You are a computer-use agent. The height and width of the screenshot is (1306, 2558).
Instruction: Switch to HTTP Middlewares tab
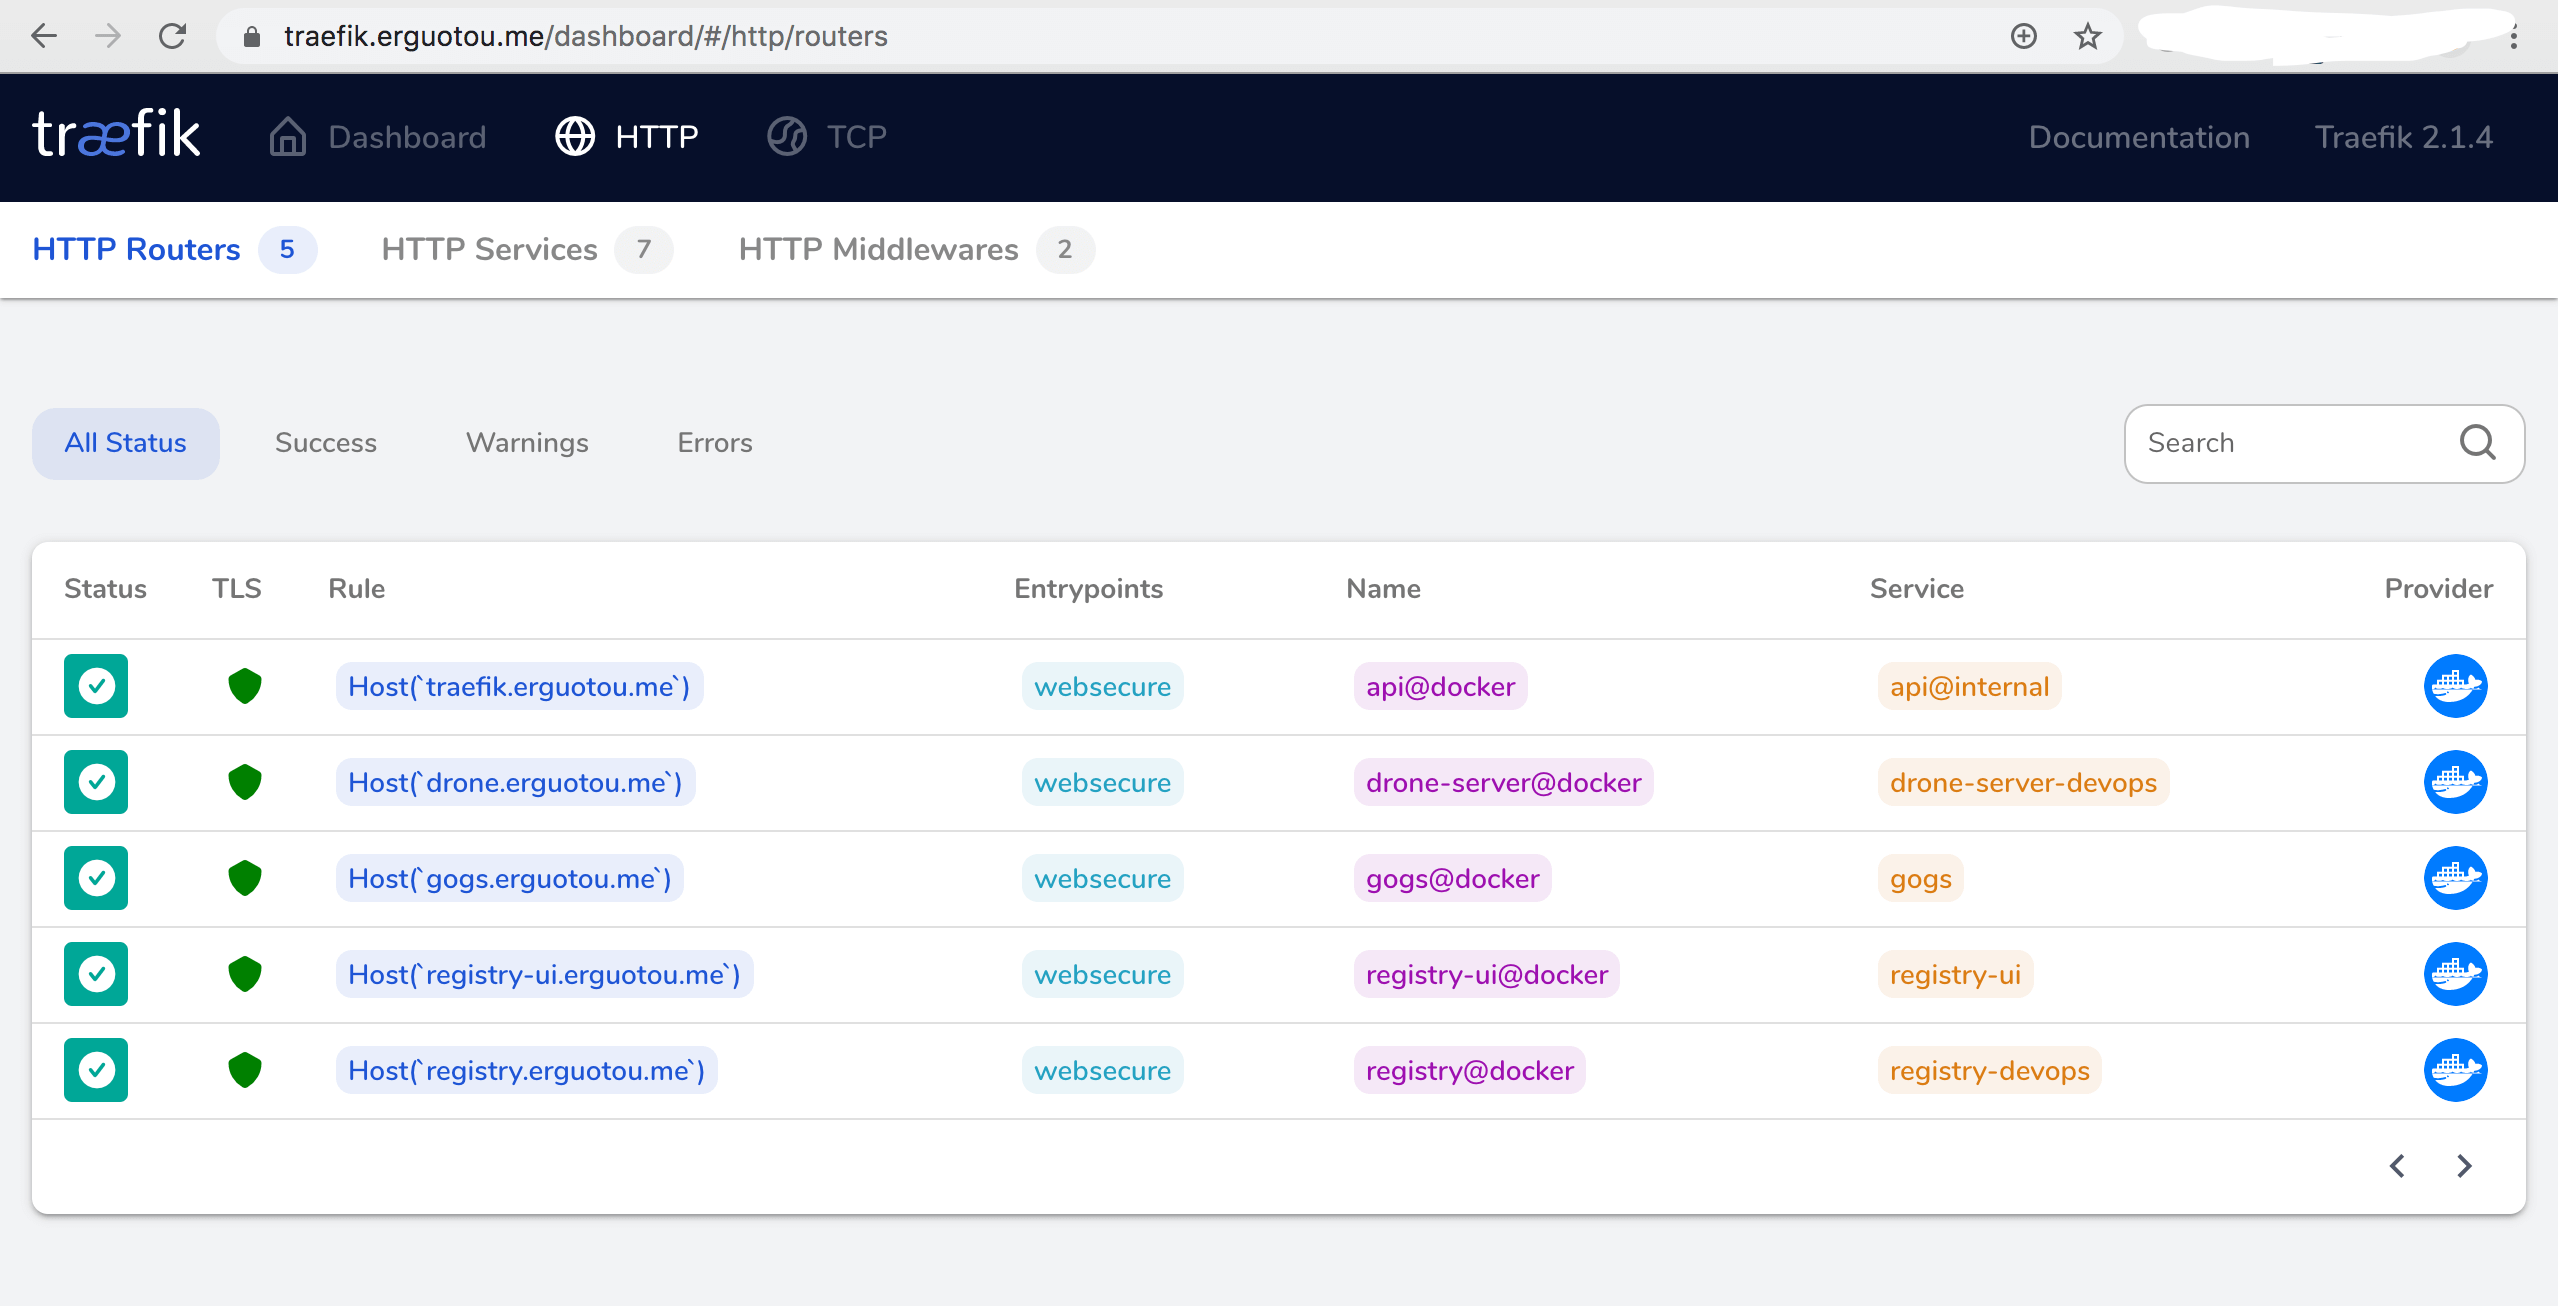point(916,249)
